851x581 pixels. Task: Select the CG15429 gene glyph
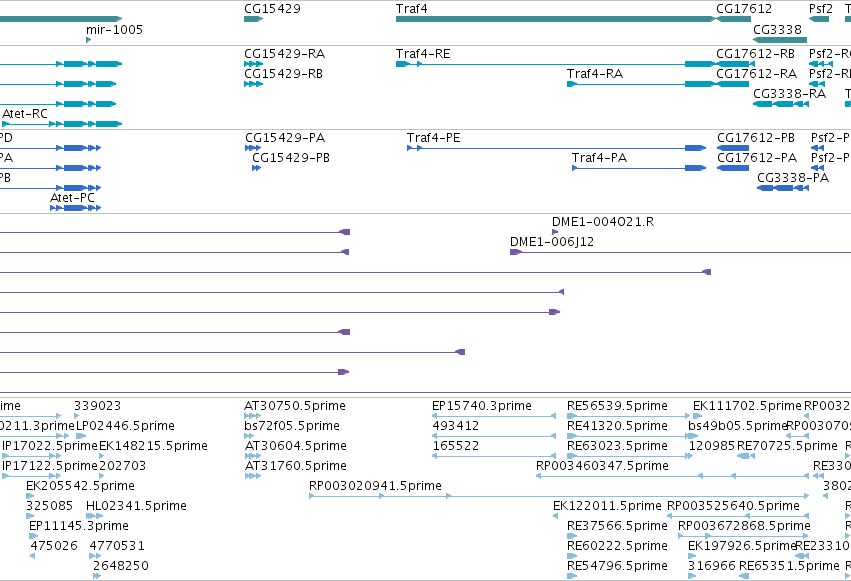pos(253,19)
